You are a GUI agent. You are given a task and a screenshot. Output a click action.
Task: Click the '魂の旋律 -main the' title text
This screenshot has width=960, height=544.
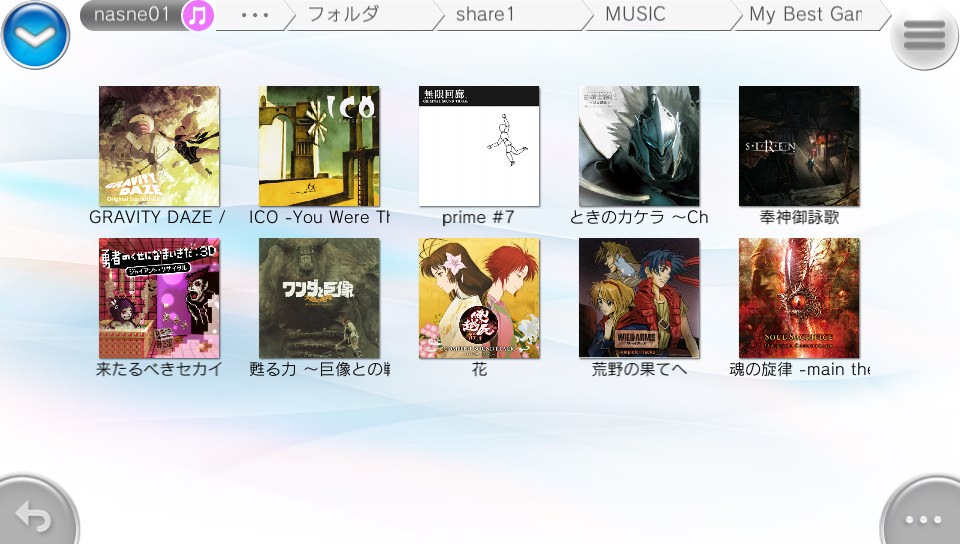coord(799,369)
